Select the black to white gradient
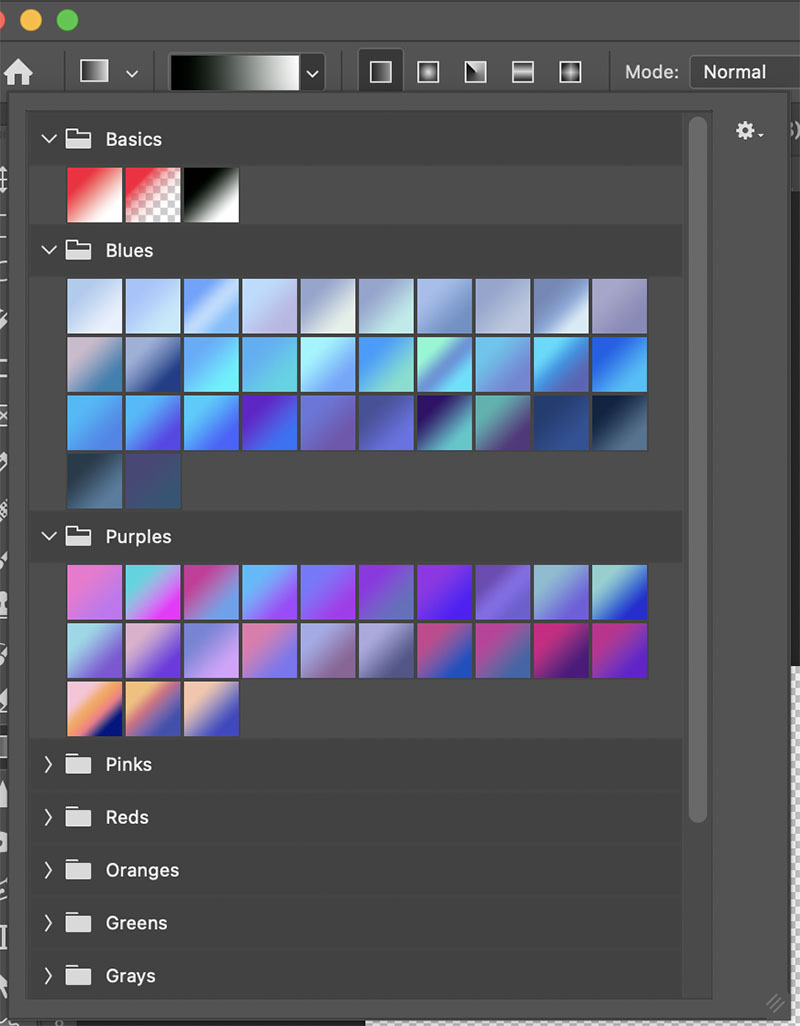The width and height of the screenshot is (800, 1026). tap(211, 195)
